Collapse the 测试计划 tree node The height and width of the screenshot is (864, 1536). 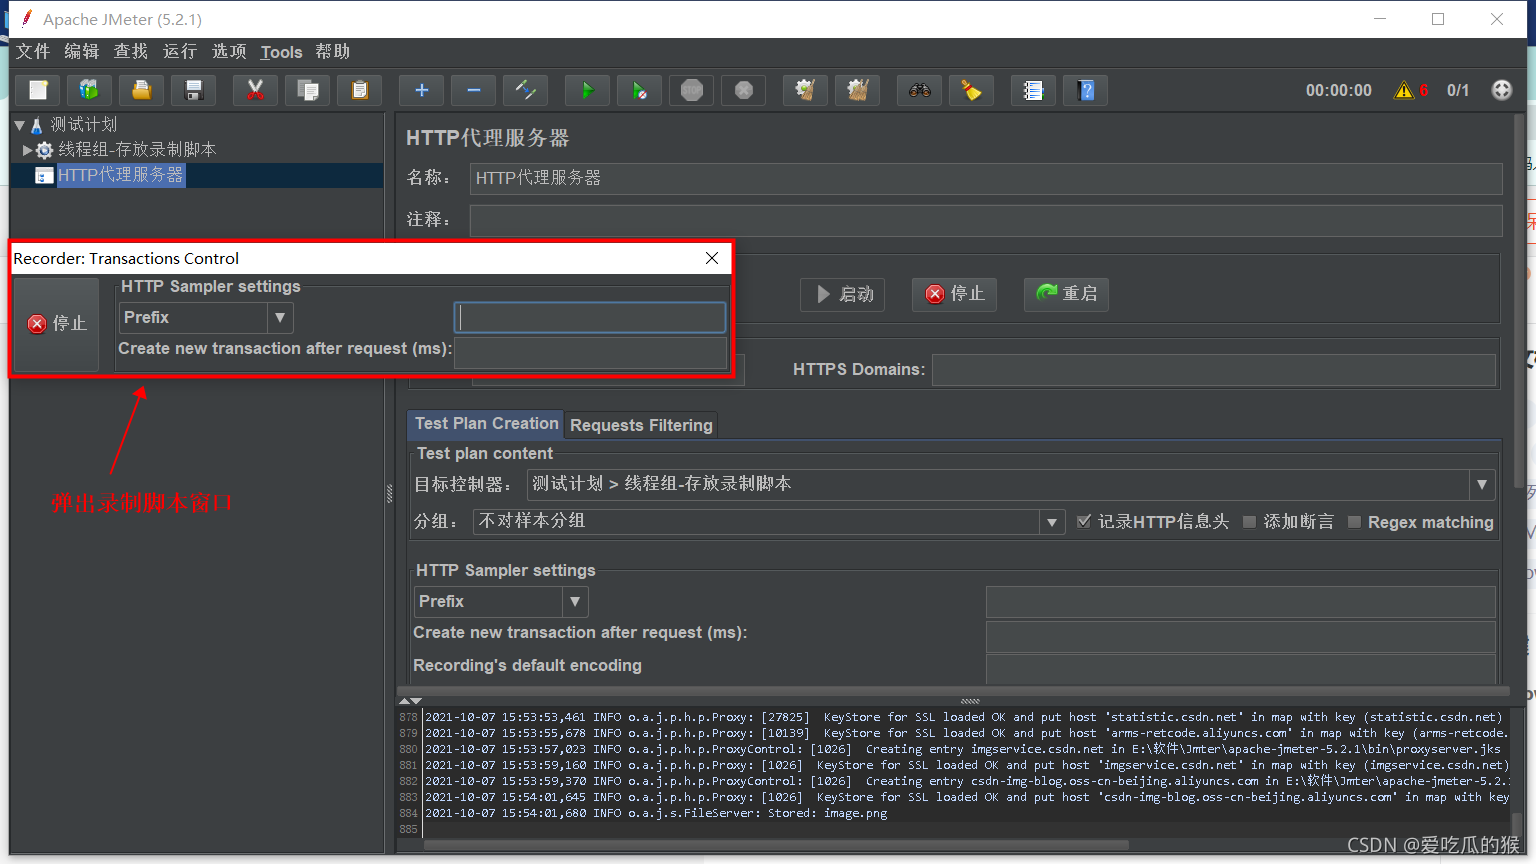[19, 125]
